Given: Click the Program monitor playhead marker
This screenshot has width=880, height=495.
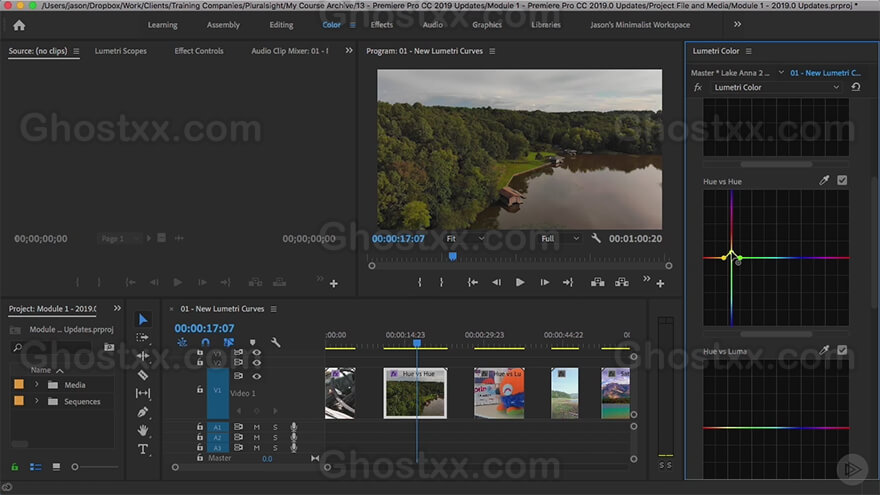Looking at the screenshot, I should (x=452, y=256).
